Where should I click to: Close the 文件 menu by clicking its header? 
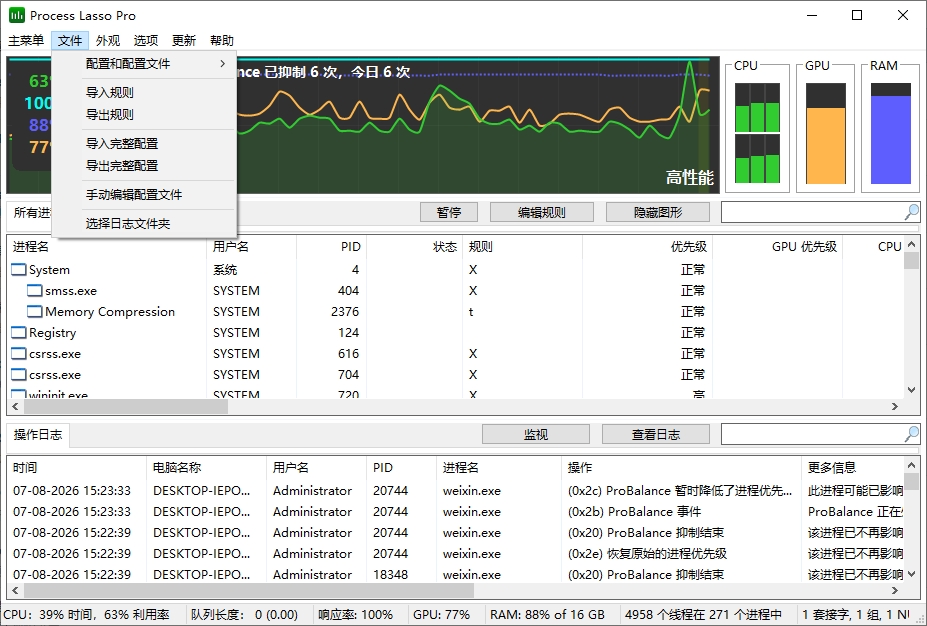pos(70,40)
